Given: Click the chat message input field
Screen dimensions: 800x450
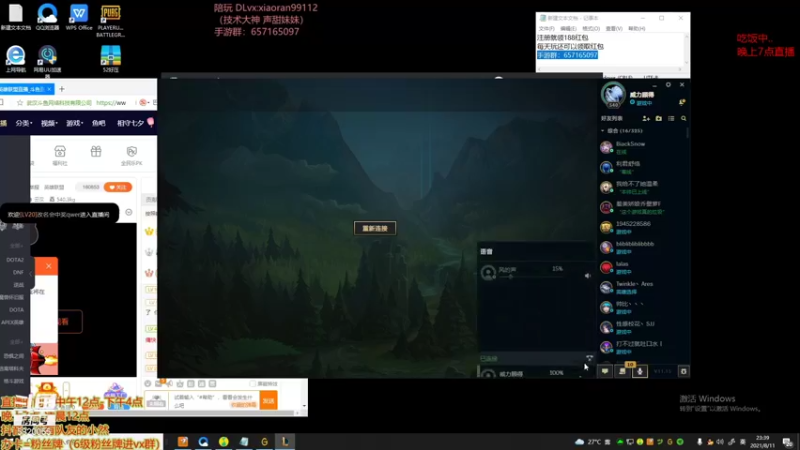Looking at the screenshot, I should click(x=214, y=401).
